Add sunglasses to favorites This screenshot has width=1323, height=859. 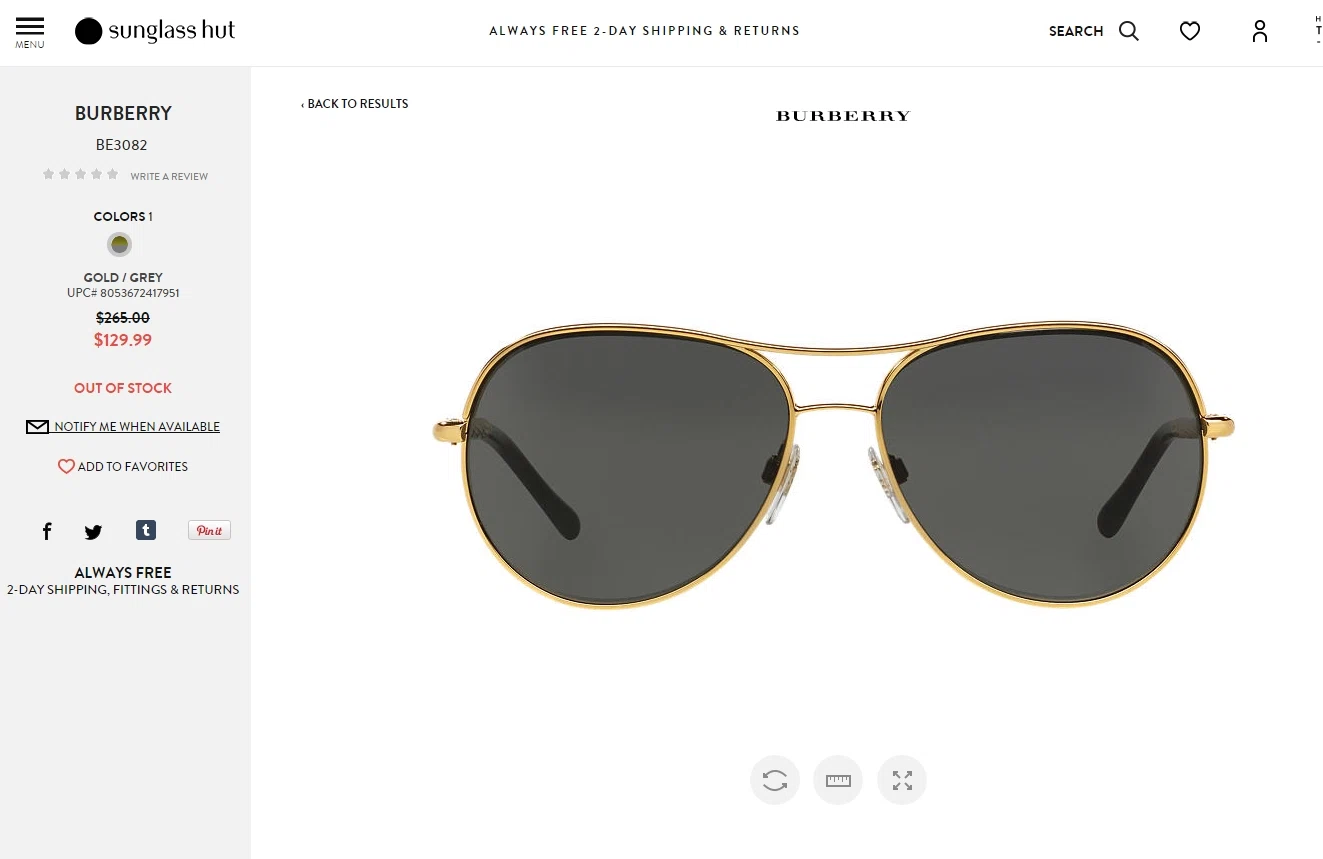tap(123, 467)
